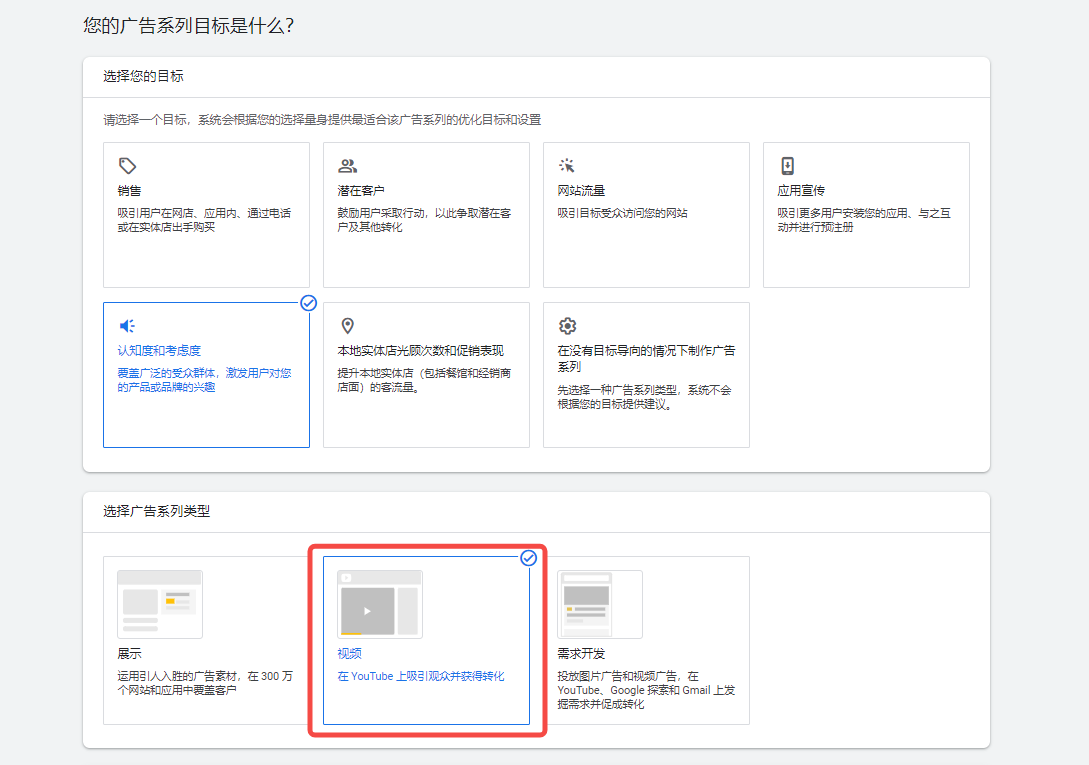Click the people icon for 潜在客户
This screenshot has height=765, width=1089.
point(347,166)
